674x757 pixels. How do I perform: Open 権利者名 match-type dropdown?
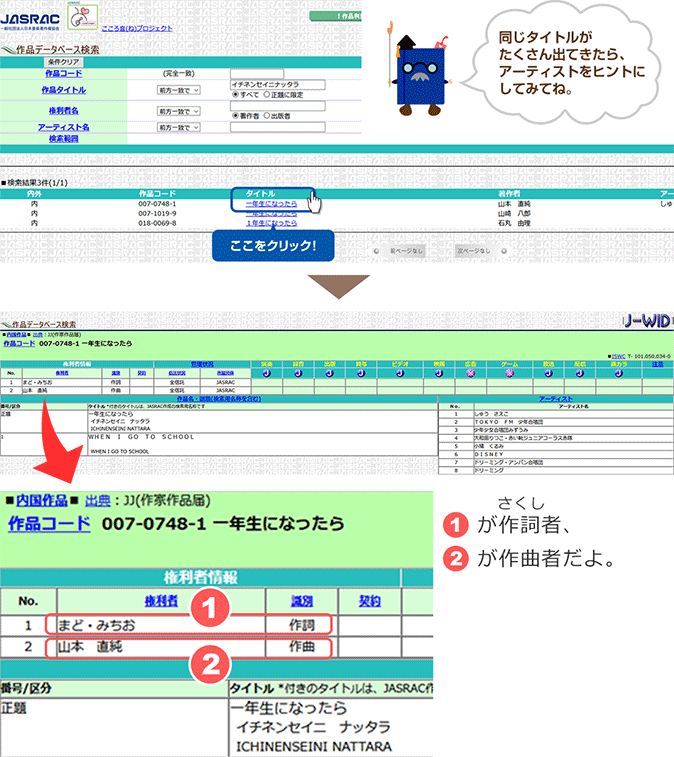178,111
